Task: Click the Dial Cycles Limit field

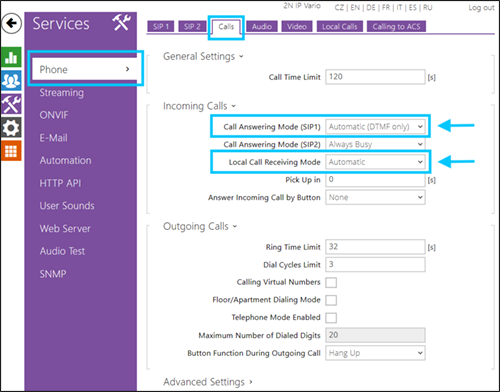Action: pos(375,265)
